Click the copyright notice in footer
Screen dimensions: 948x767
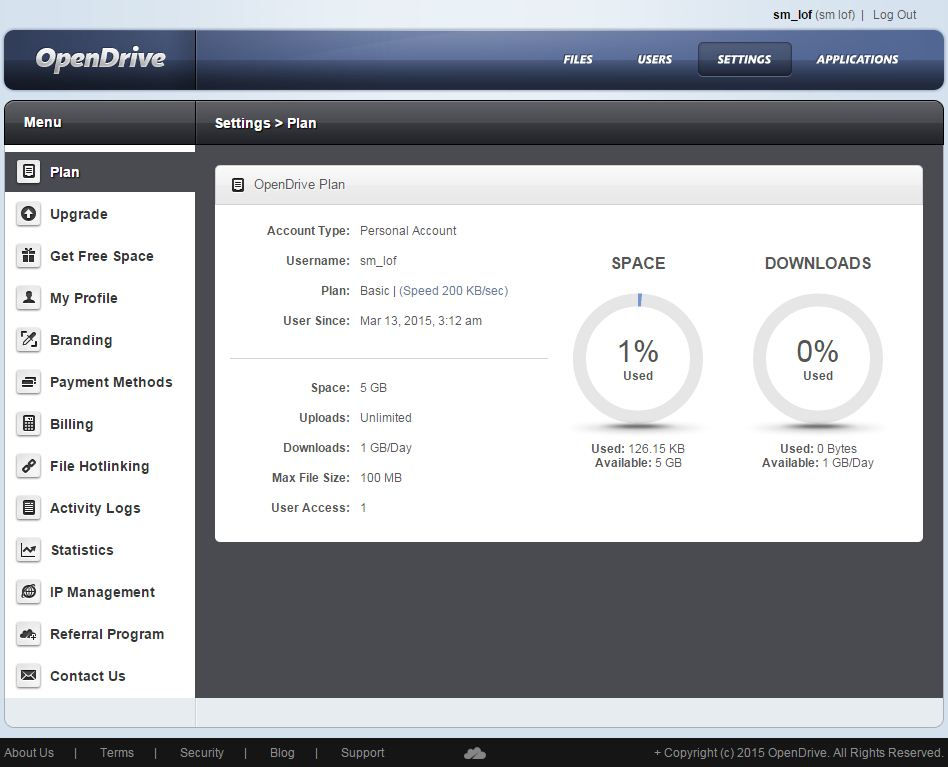(798, 752)
